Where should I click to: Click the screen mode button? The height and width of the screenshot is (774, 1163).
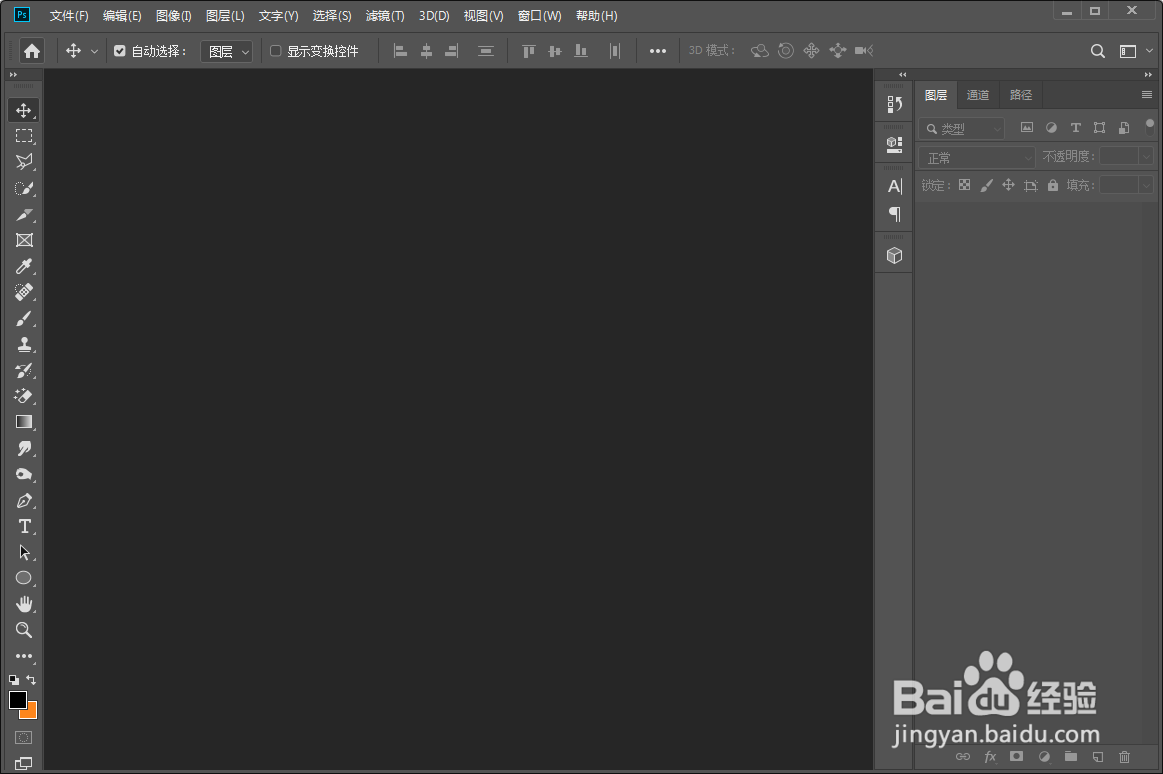[24, 763]
